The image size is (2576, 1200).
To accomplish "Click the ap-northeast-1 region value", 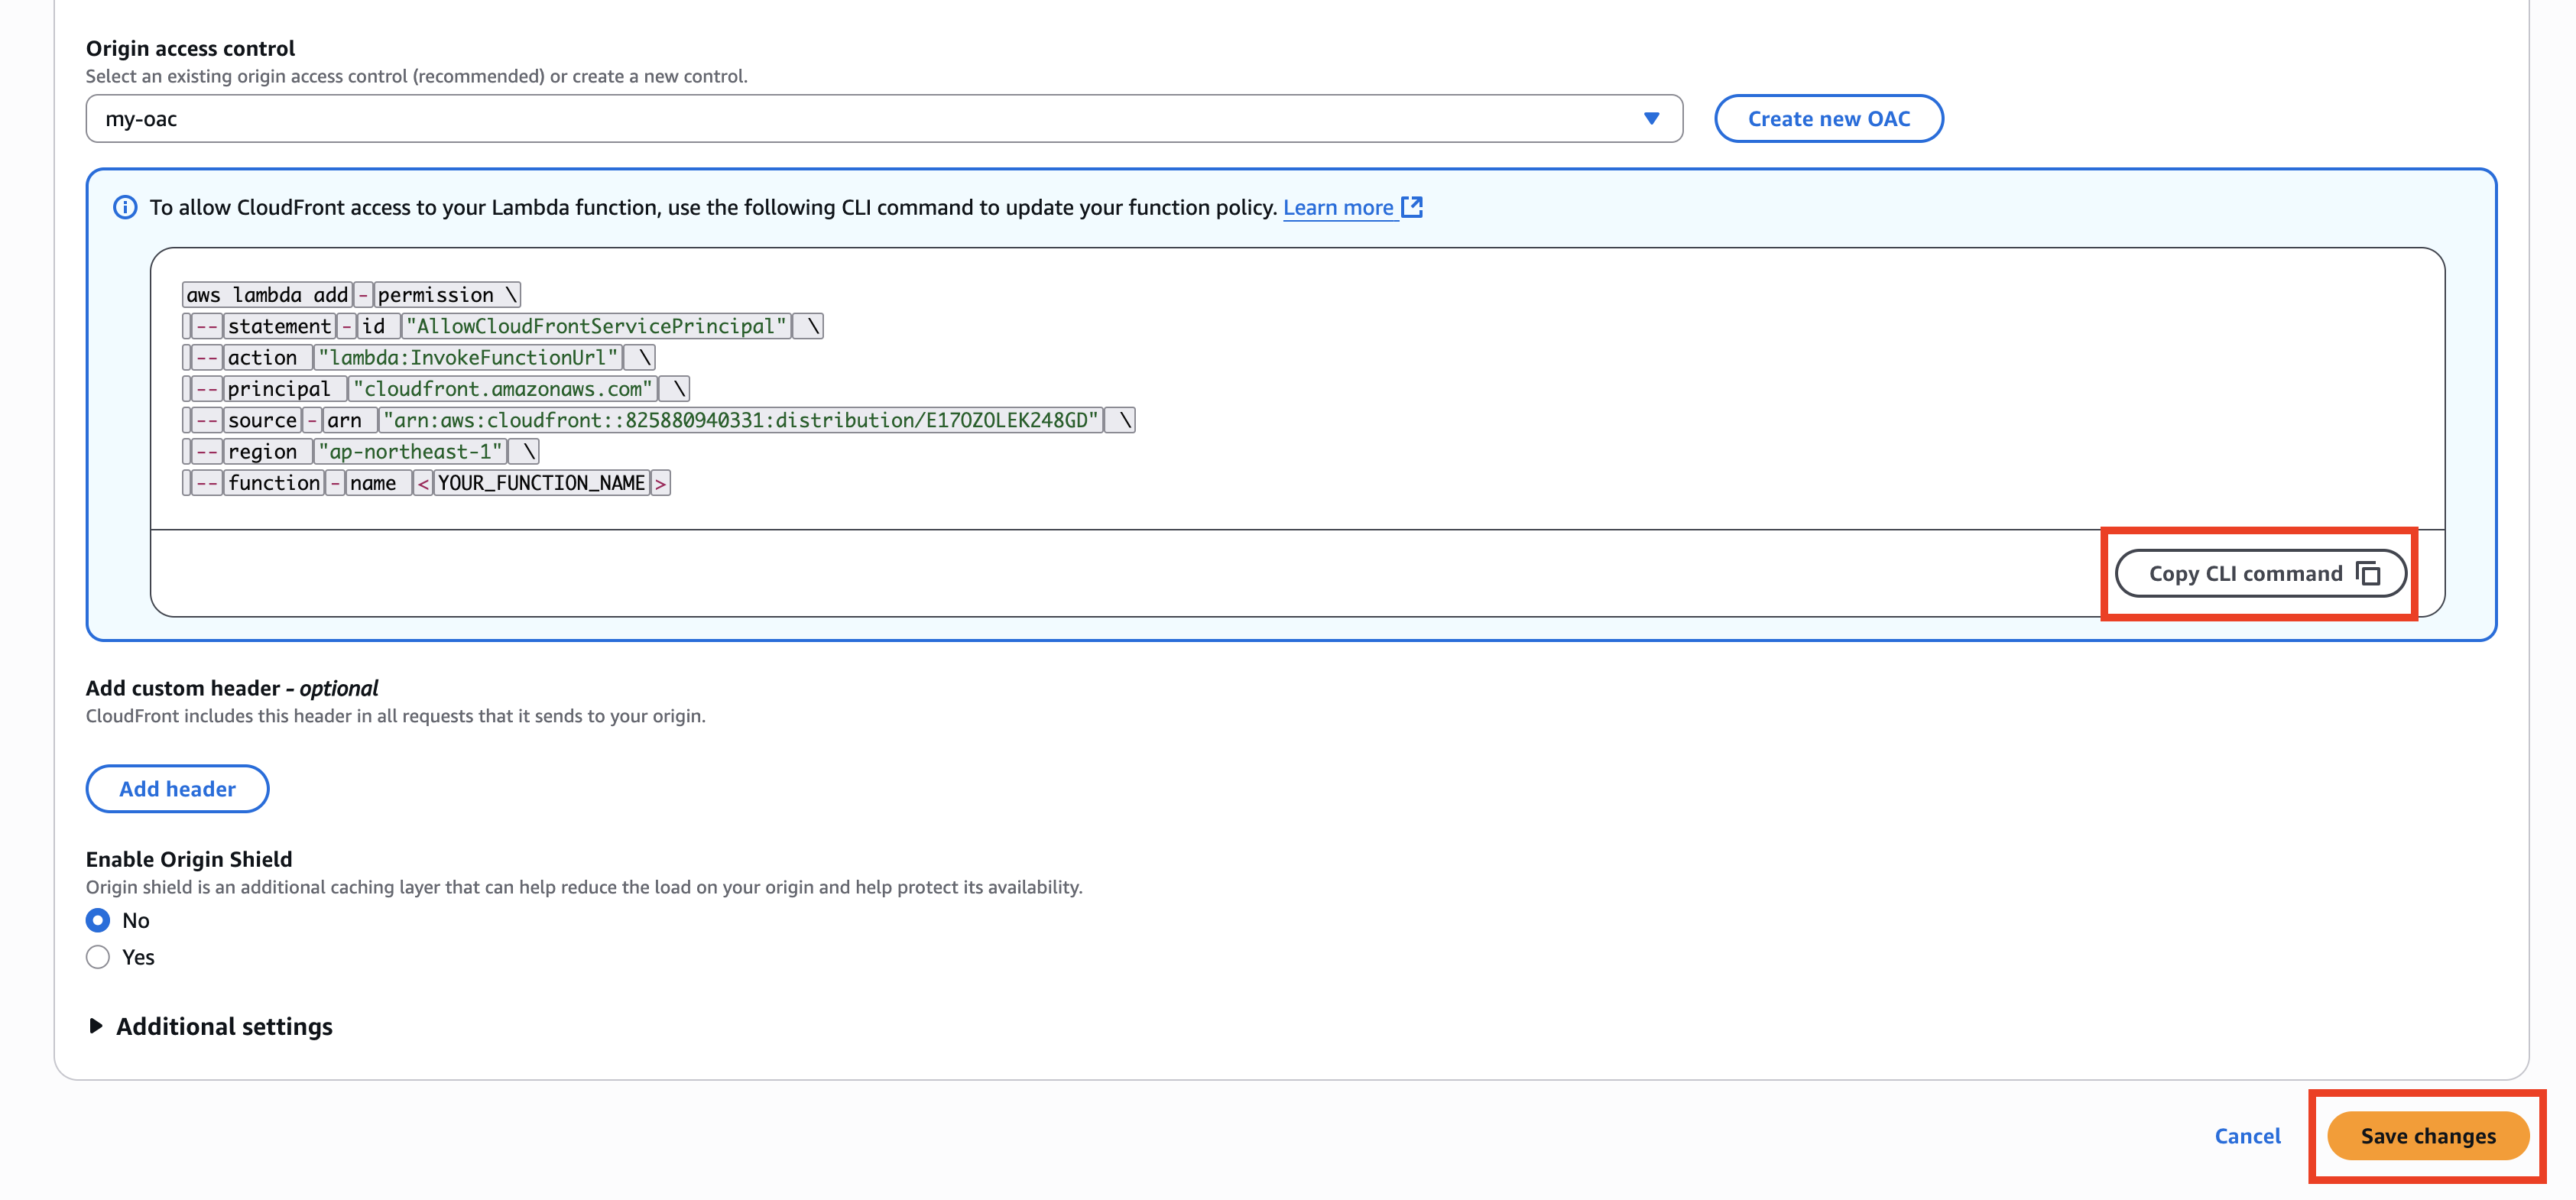I will pos(410,451).
